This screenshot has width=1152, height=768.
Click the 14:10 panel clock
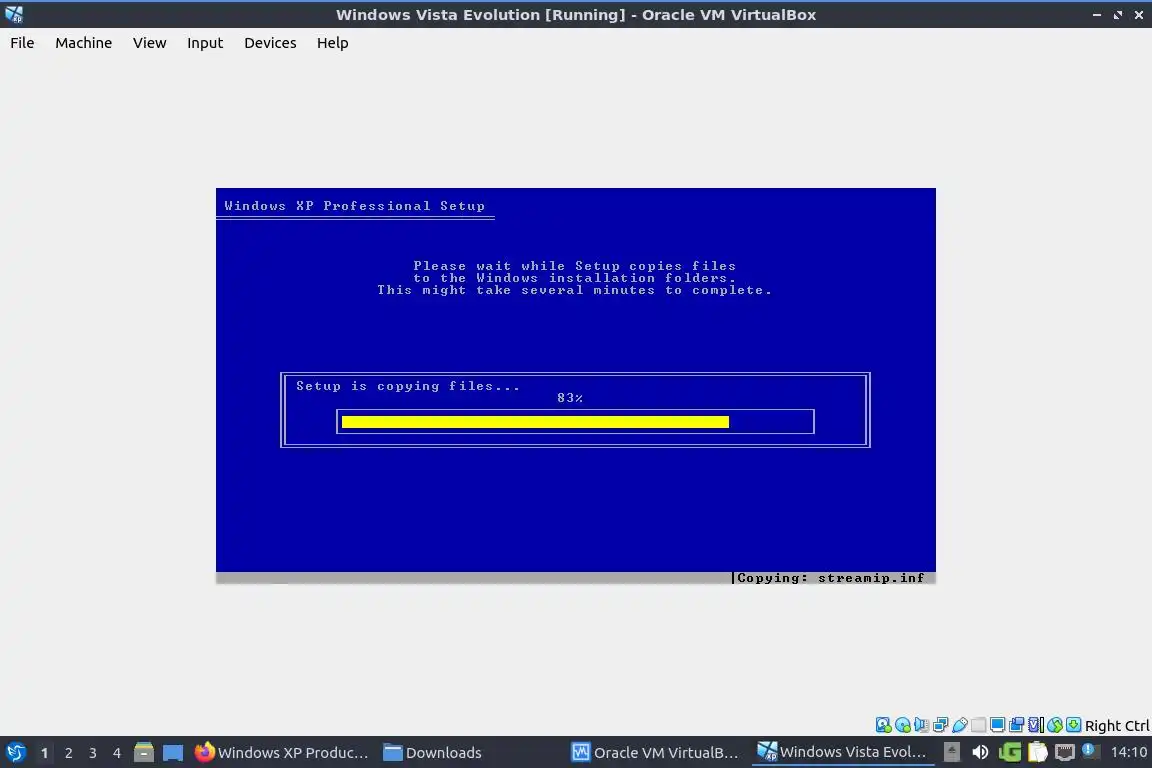(1128, 752)
